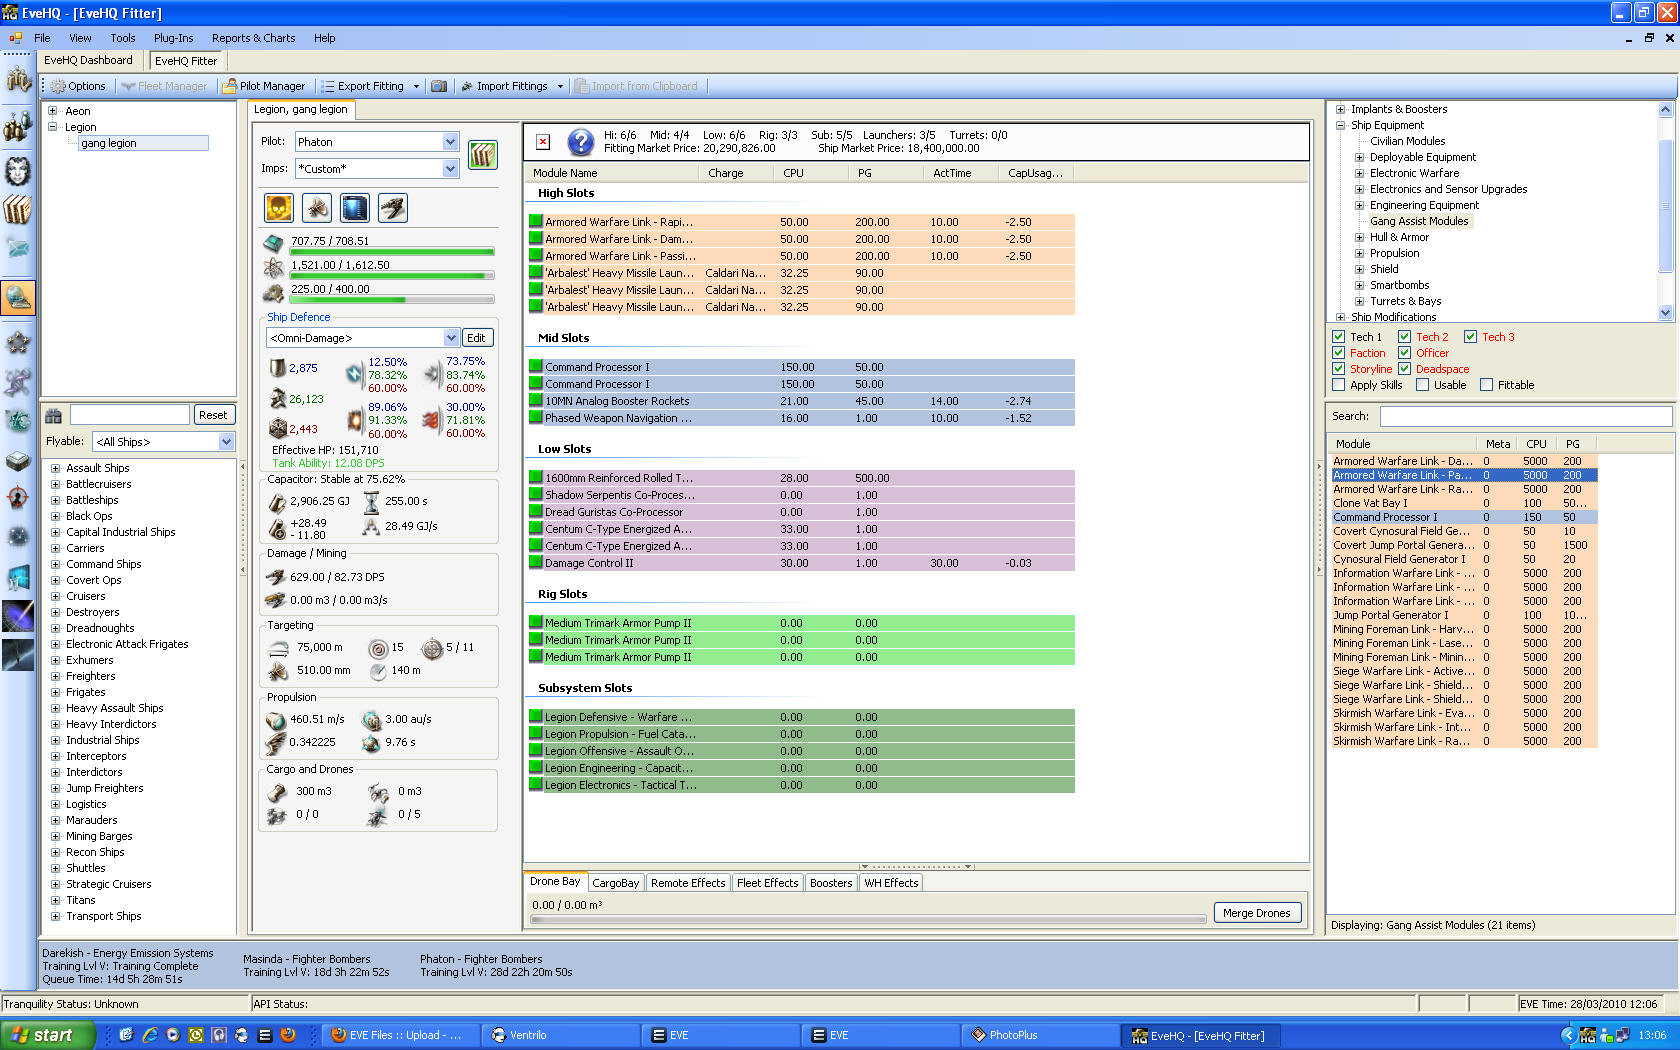This screenshot has height=1050, width=1680.
Task: Click the ship search text field
Action: pos(129,415)
